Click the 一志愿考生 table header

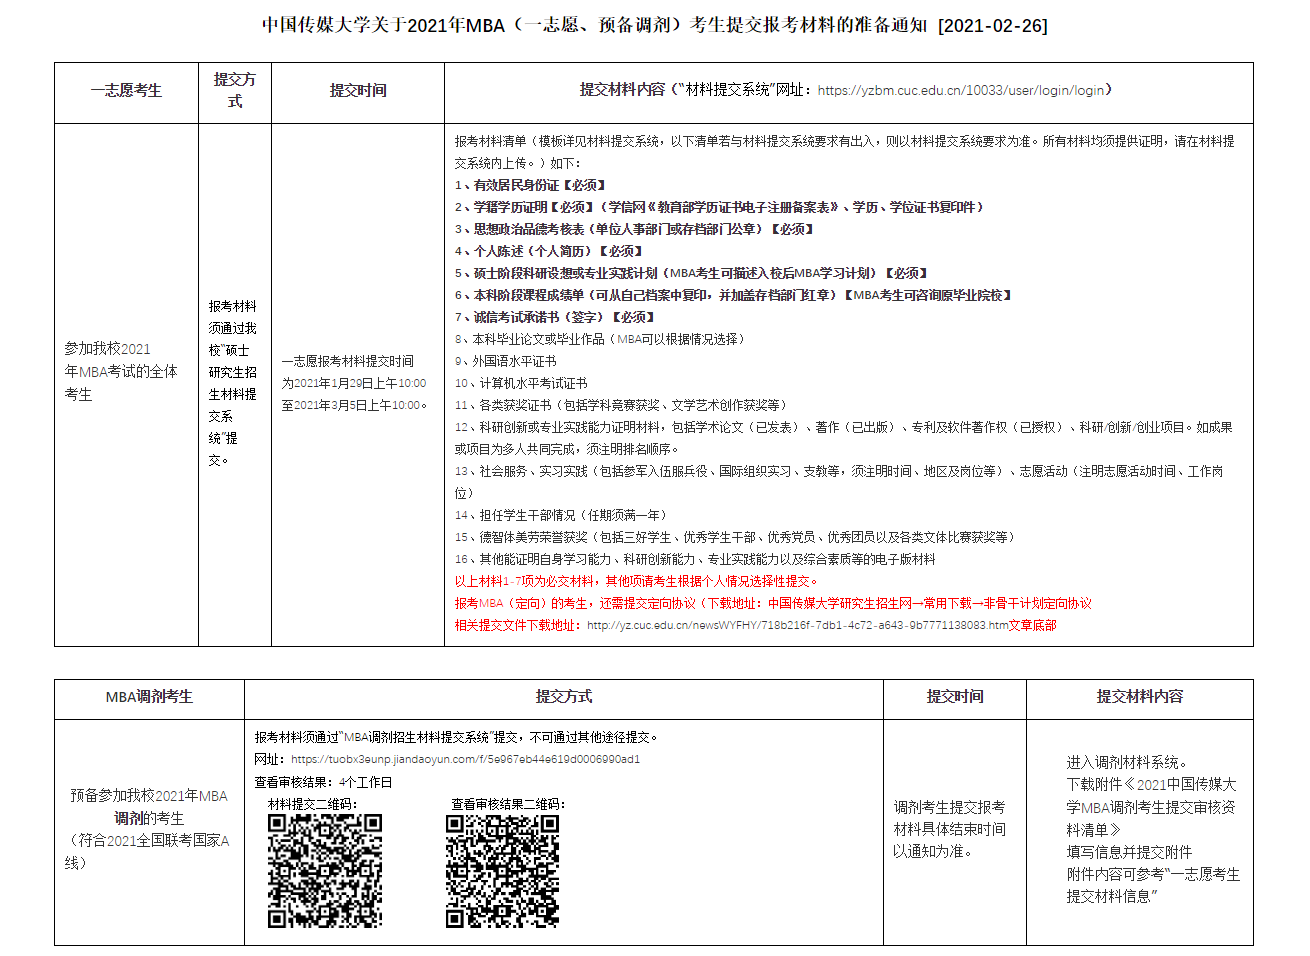(126, 90)
